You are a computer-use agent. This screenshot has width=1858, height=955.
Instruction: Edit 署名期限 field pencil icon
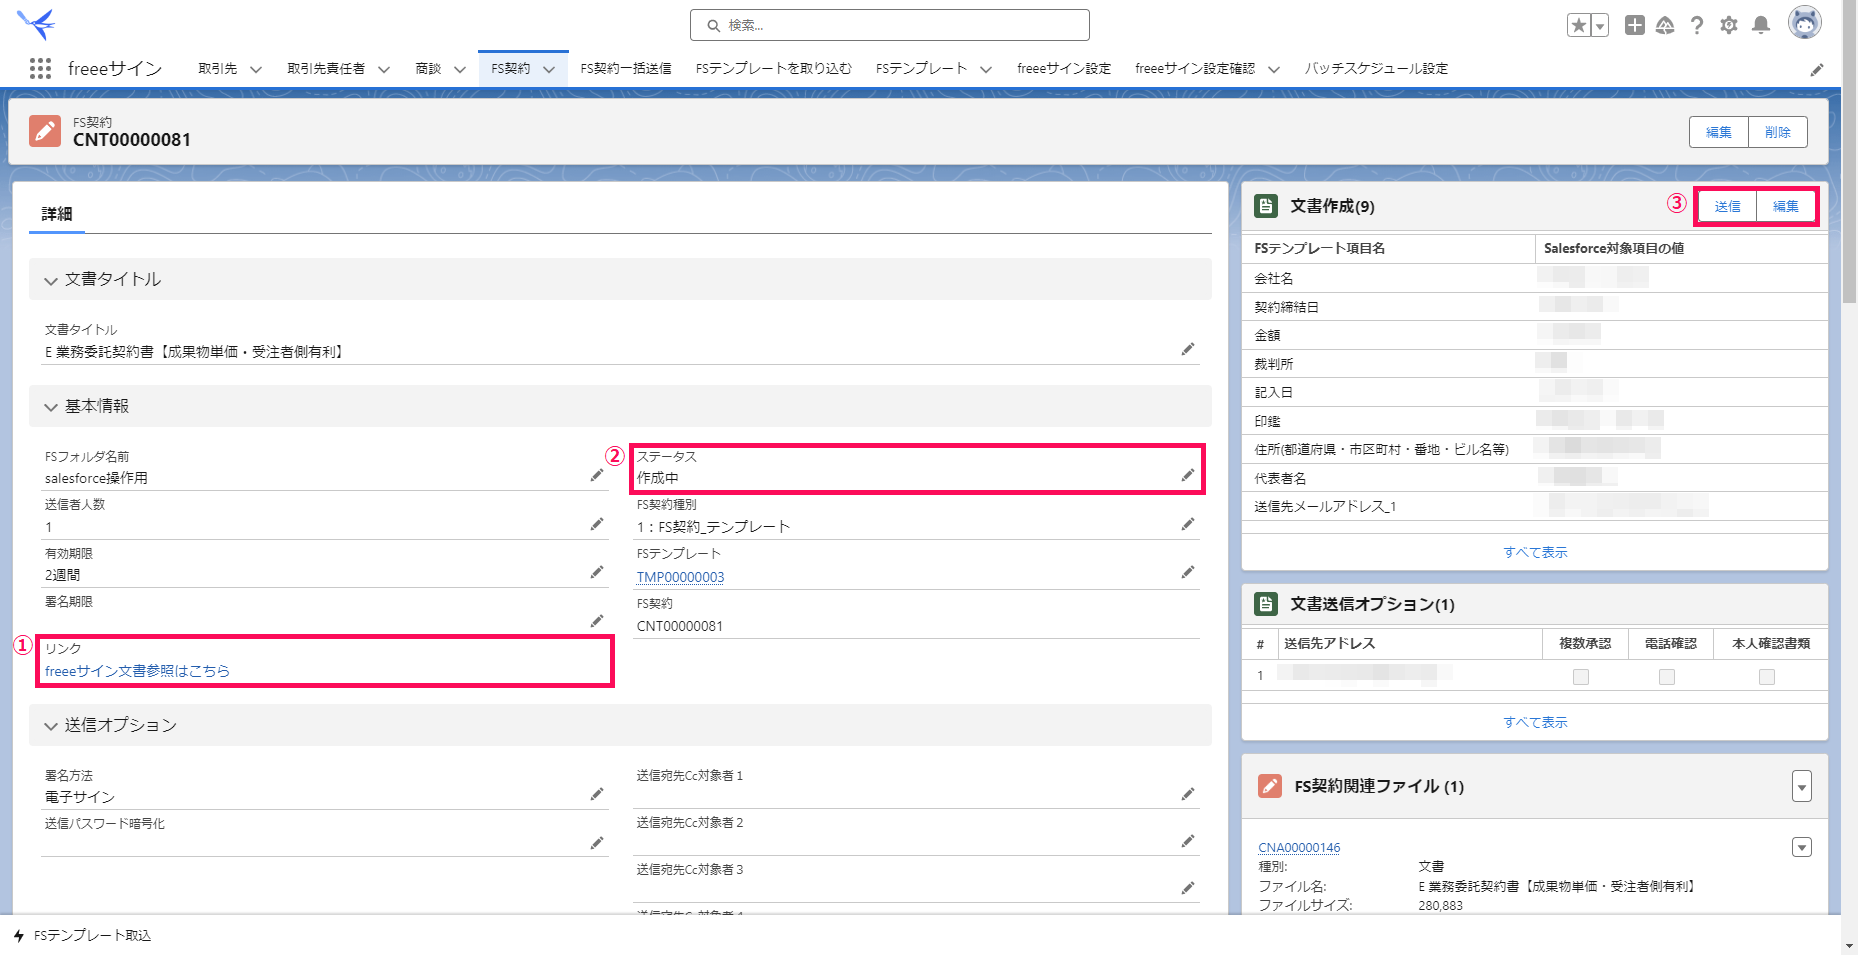pyautogui.click(x=597, y=621)
